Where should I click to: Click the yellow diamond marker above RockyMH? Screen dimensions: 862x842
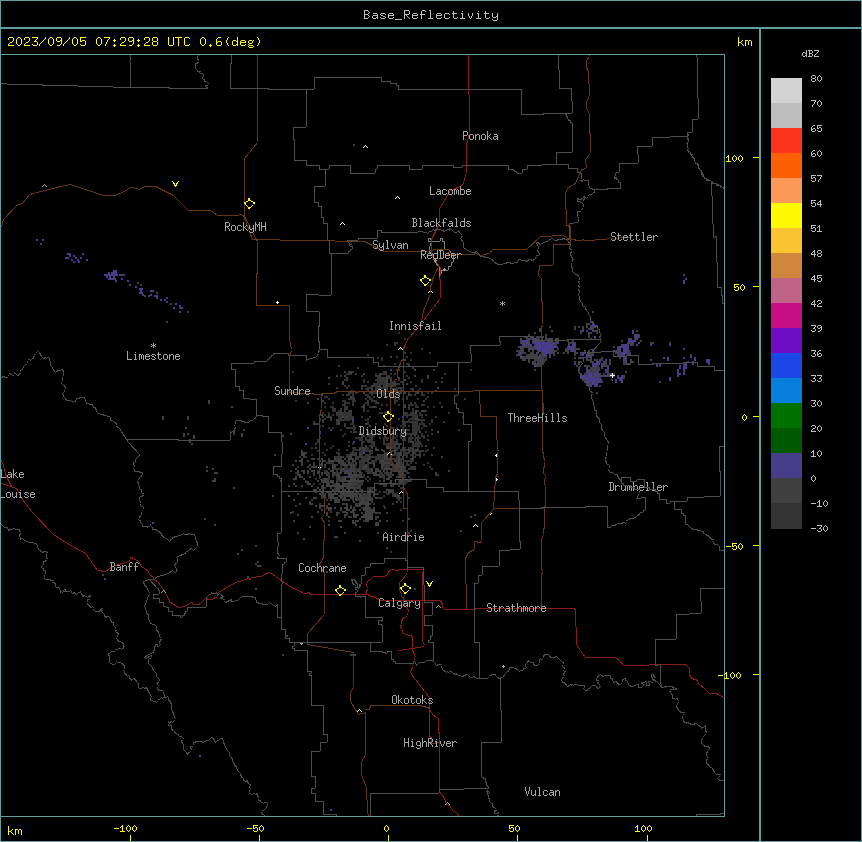click(249, 203)
